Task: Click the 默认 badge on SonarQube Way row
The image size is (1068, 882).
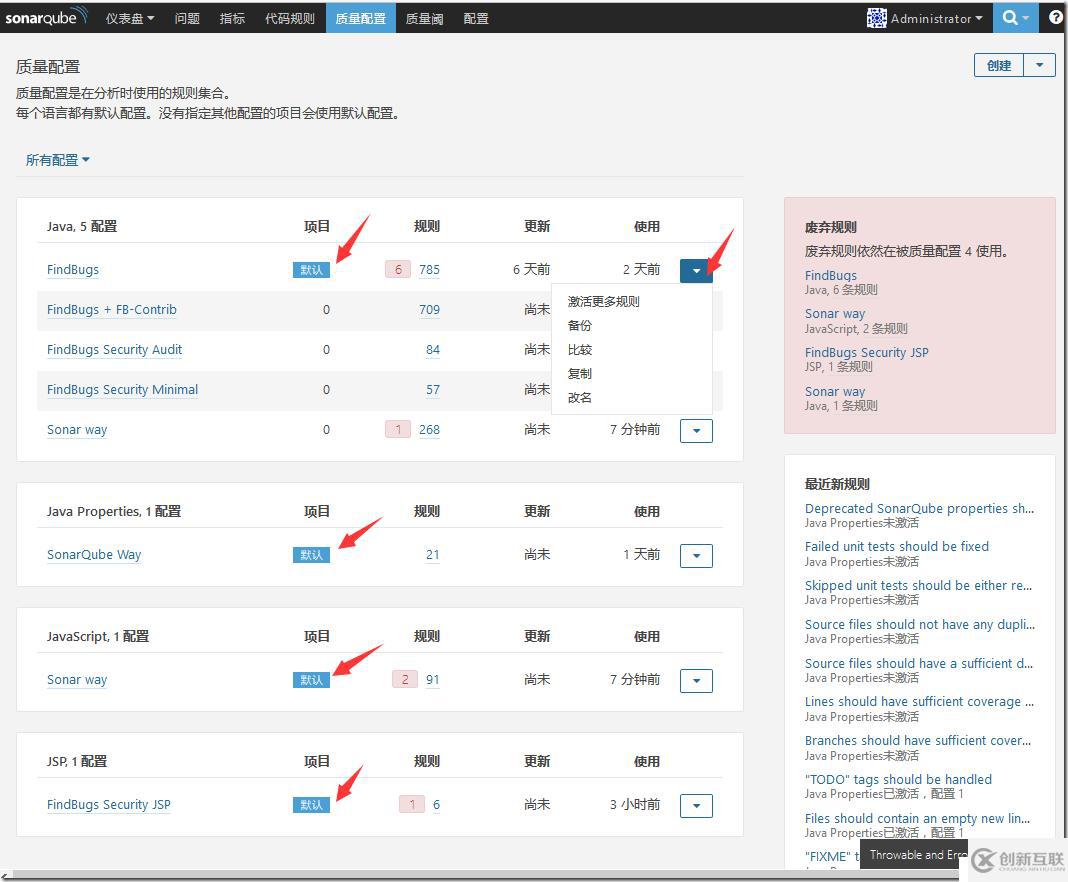Action: click(311, 554)
